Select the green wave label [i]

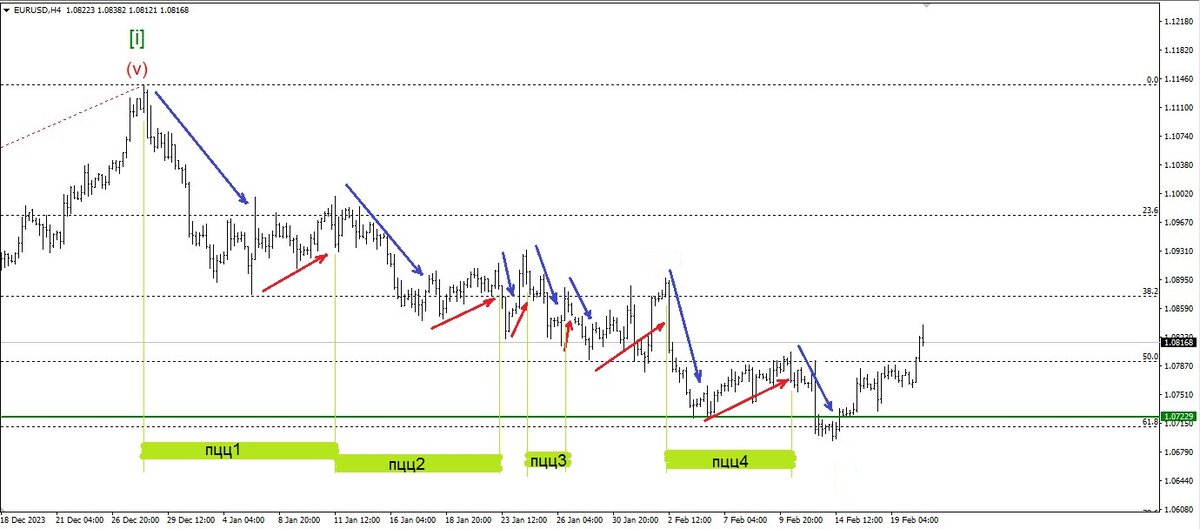tap(137, 38)
